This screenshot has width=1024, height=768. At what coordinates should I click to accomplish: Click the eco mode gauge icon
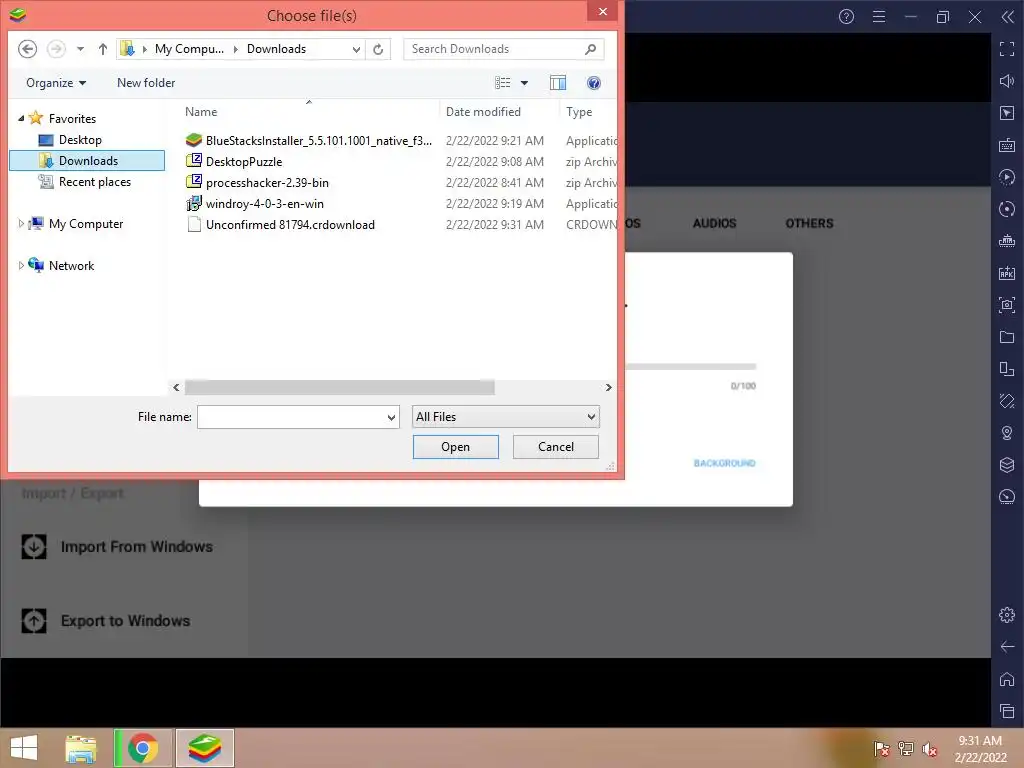point(1006,497)
